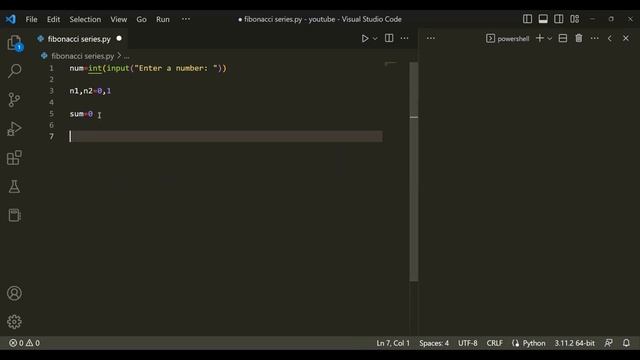
Task: Change indentation via Spaces: 4
Action: coord(434,343)
